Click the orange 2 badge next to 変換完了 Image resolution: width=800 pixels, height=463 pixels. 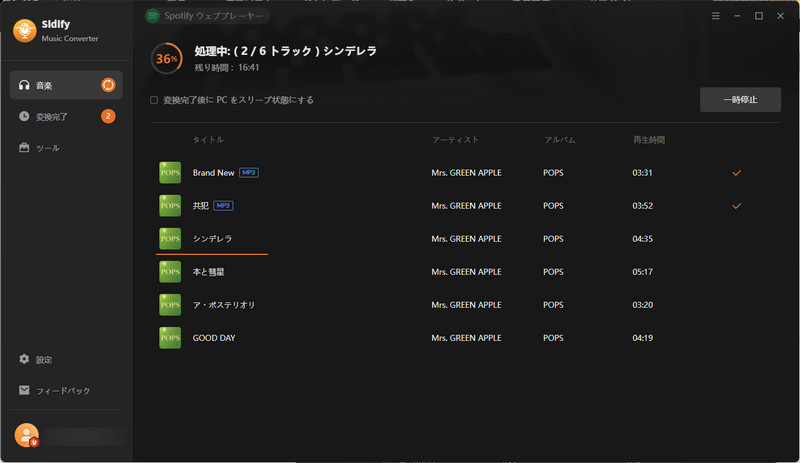point(108,116)
